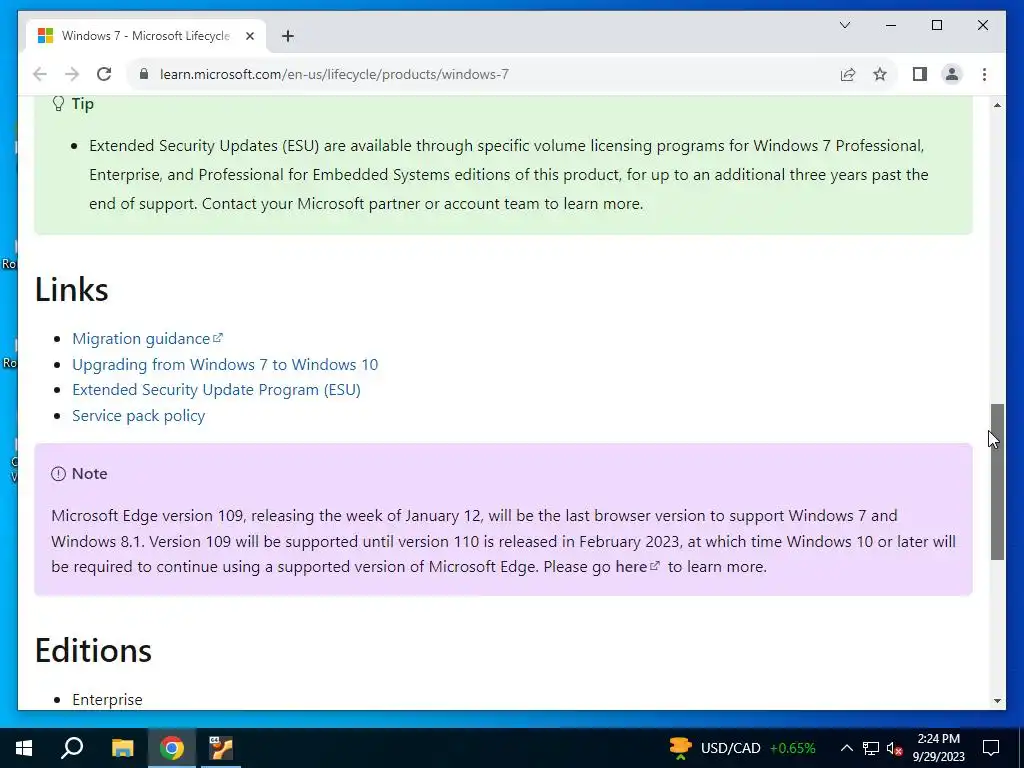Follow the 'here' link in the Note

coord(637,567)
